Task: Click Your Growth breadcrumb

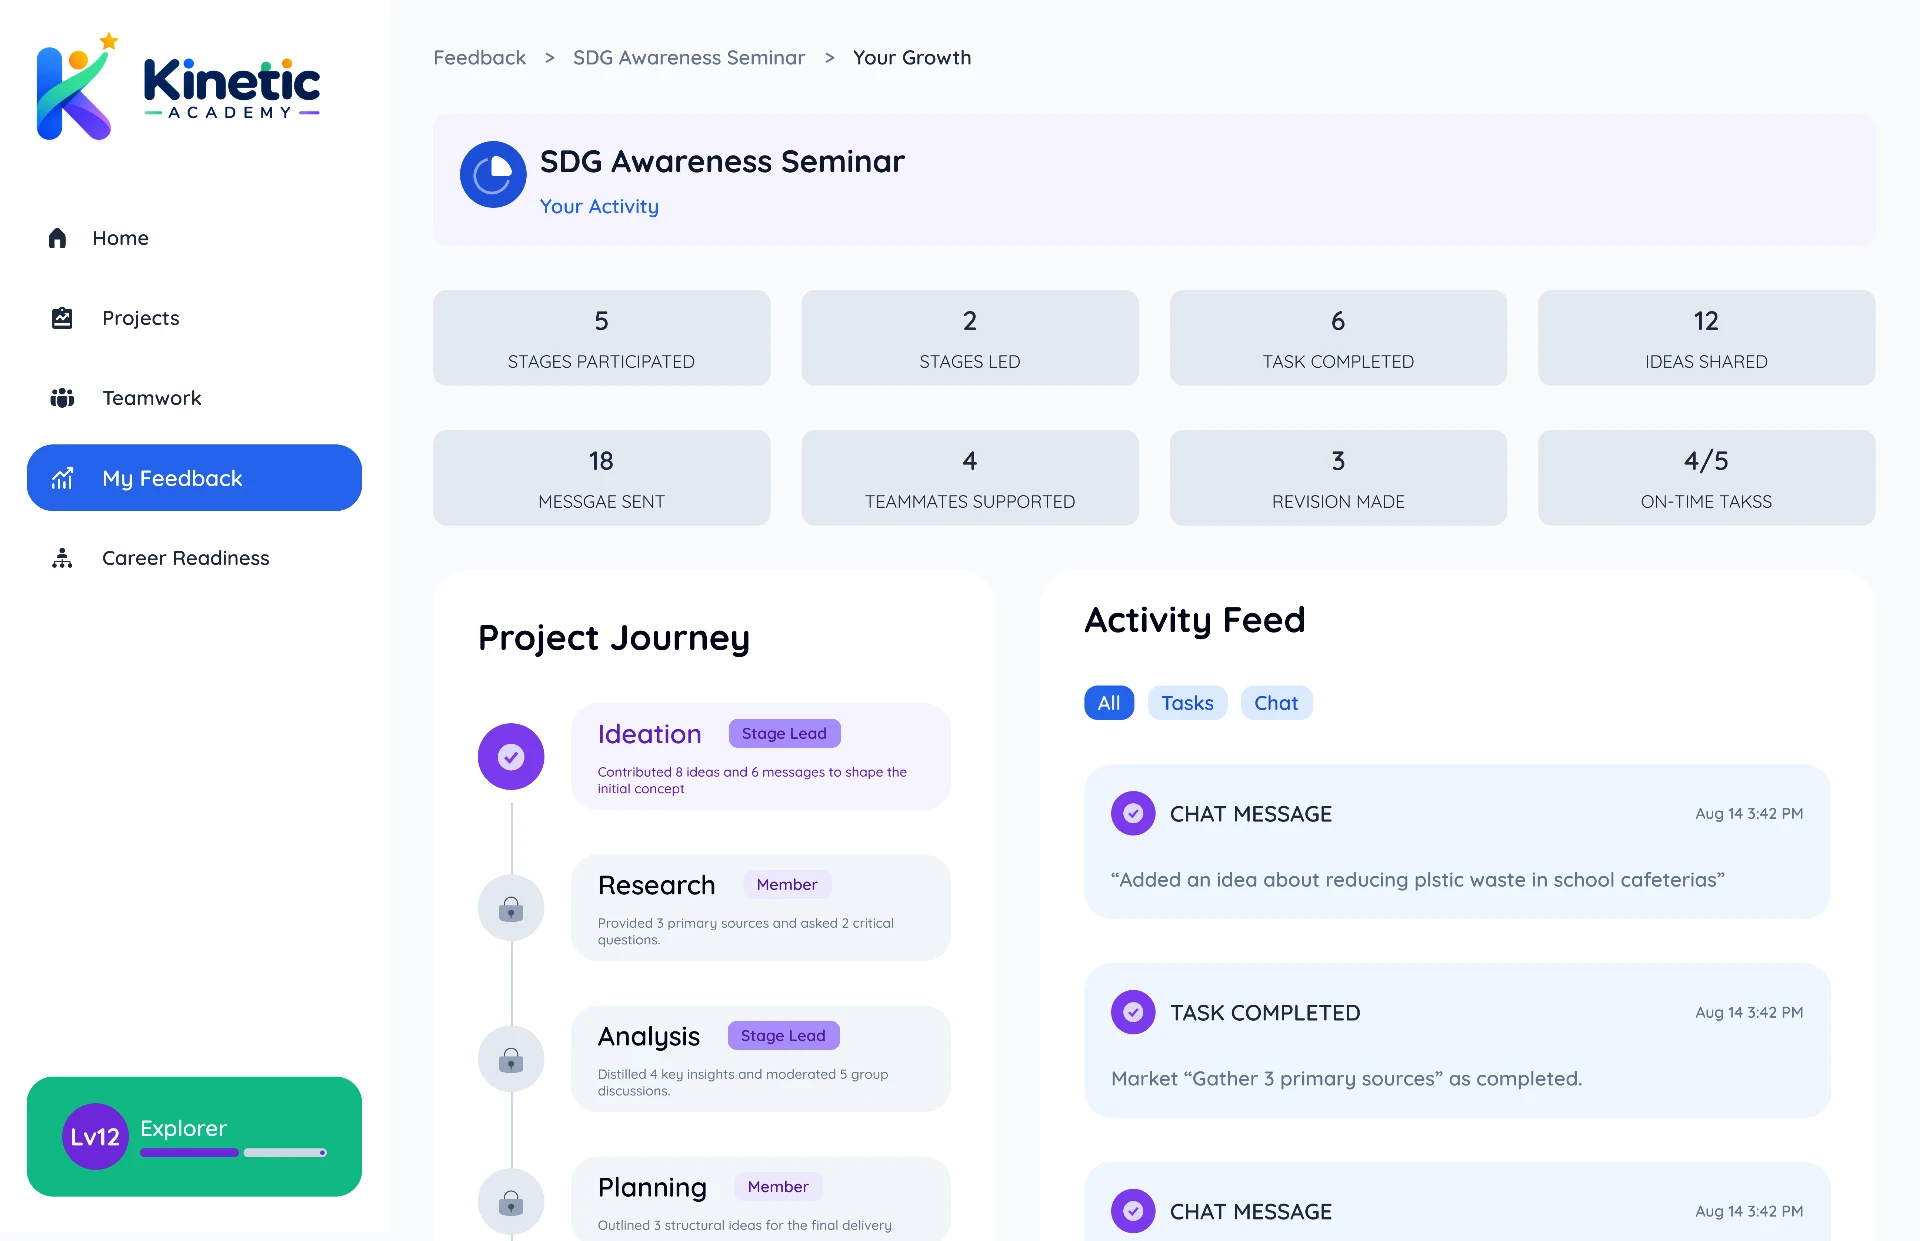Action: [912, 58]
